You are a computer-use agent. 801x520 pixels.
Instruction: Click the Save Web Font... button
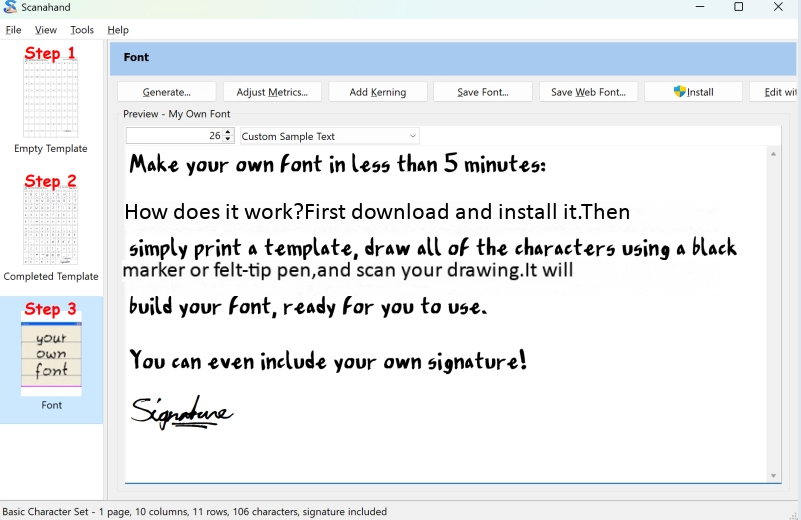click(x=588, y=92)
